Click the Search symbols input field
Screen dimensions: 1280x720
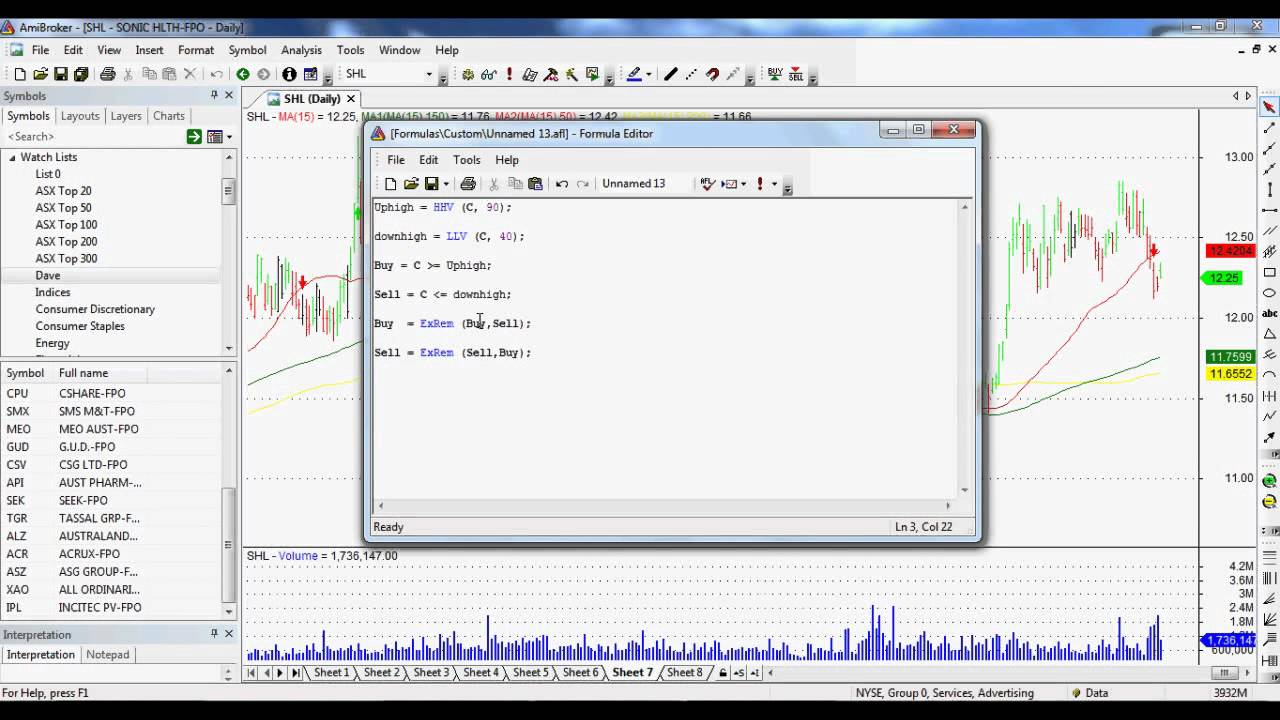pyautogui.click(x=92, y=136)
